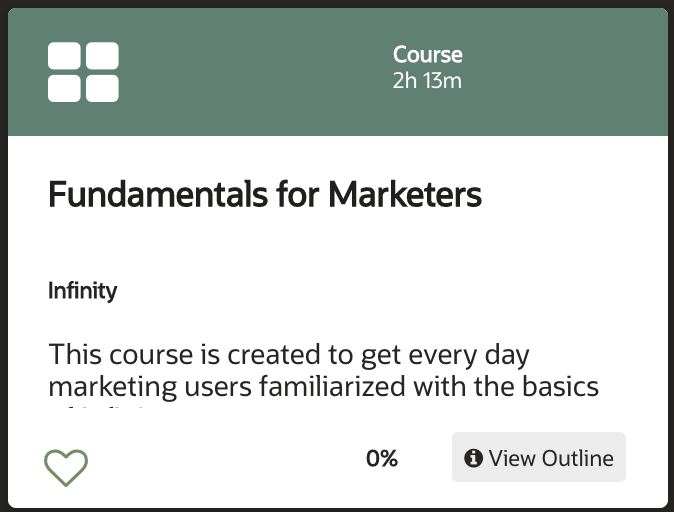Favorite the course with the heart icon
This screenshot has height=512, width=674.
pos(66,468)
